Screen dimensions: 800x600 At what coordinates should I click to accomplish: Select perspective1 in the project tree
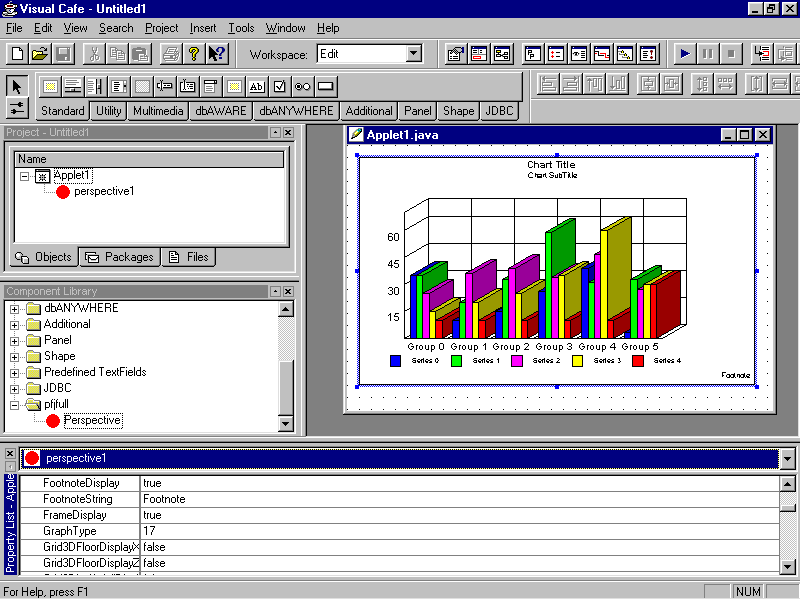click(104, 191)
